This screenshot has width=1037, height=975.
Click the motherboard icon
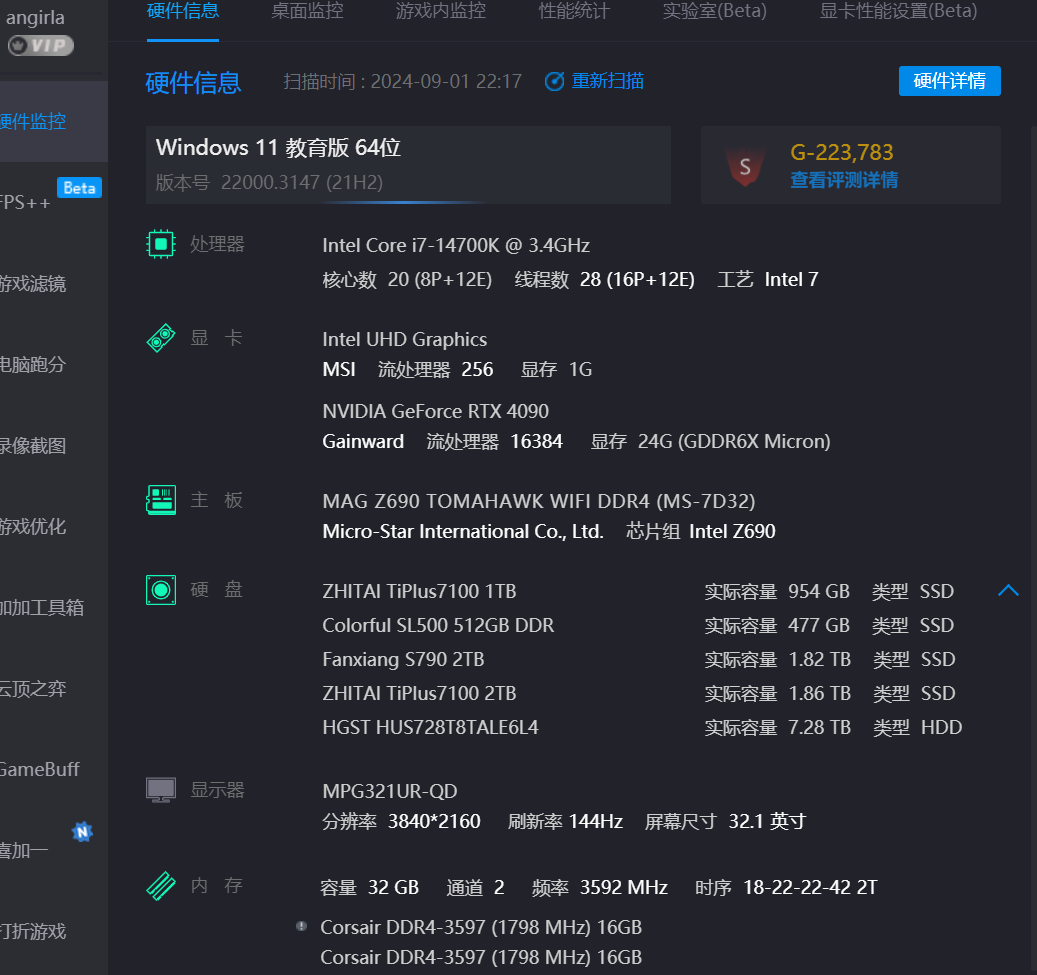click(161, 499)
